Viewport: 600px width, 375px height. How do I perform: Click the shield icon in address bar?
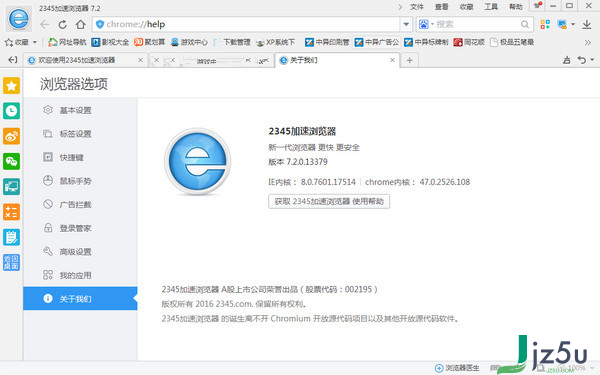click(100, 24)
